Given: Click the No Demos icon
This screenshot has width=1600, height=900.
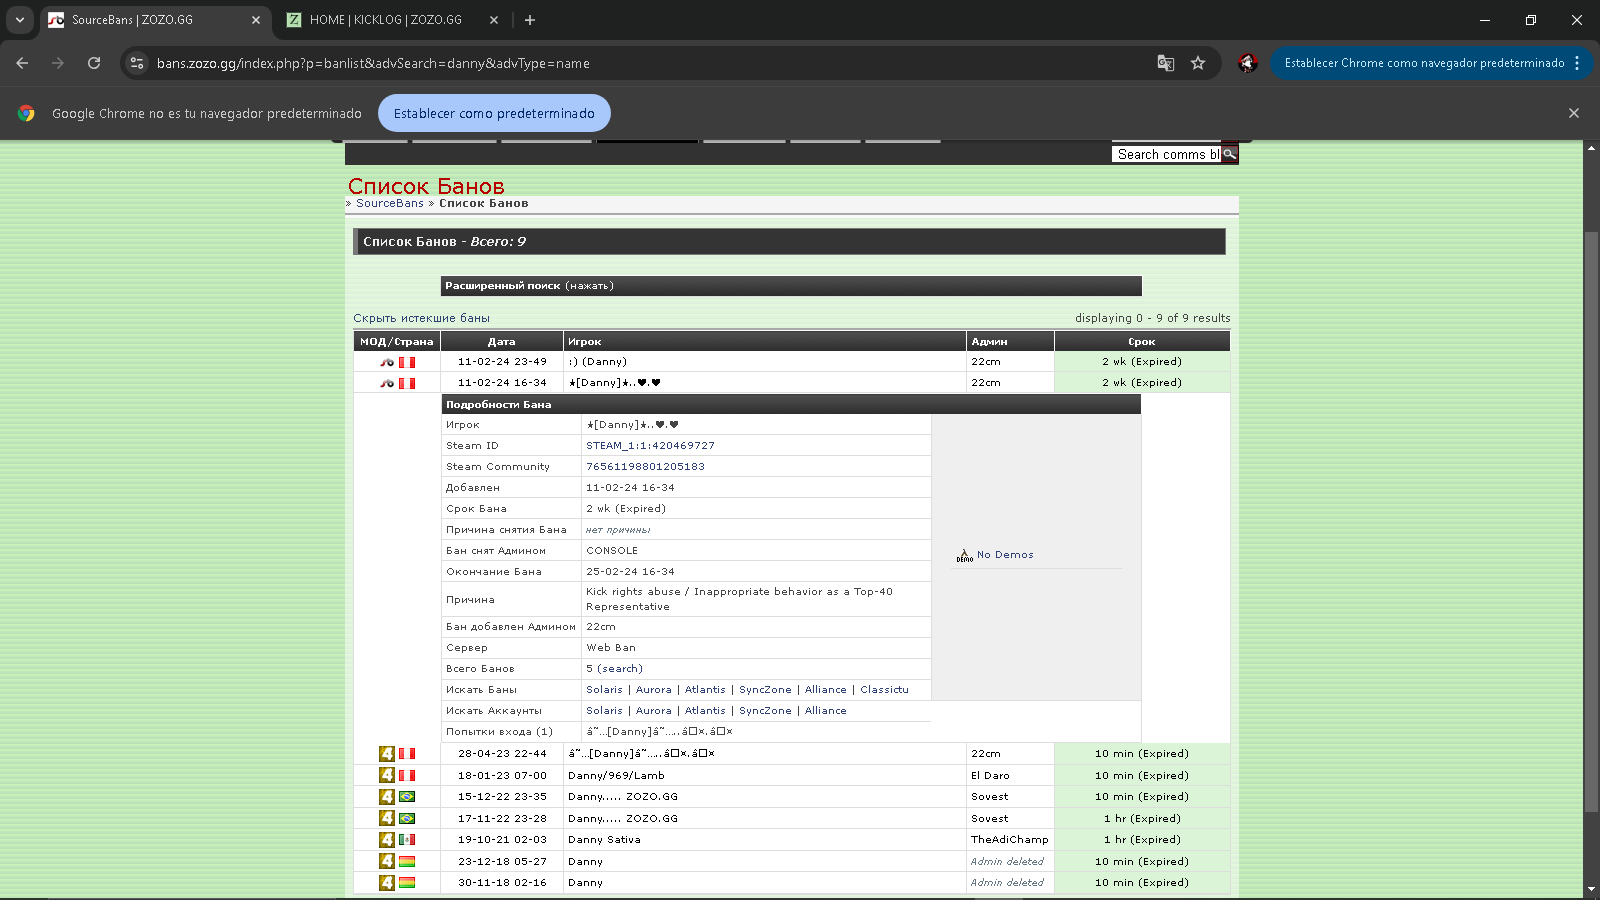Looking at the screenshot, I should click(x=964, y=555).
